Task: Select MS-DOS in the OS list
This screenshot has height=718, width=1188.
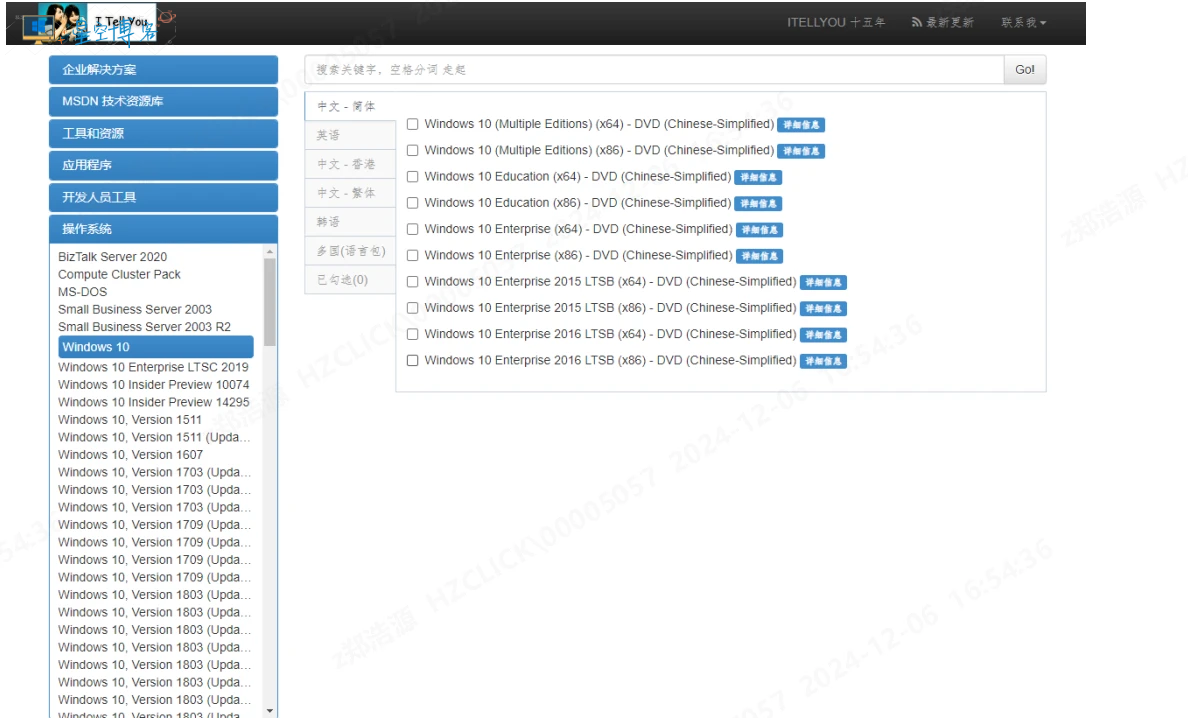Action: pos(83,292)
